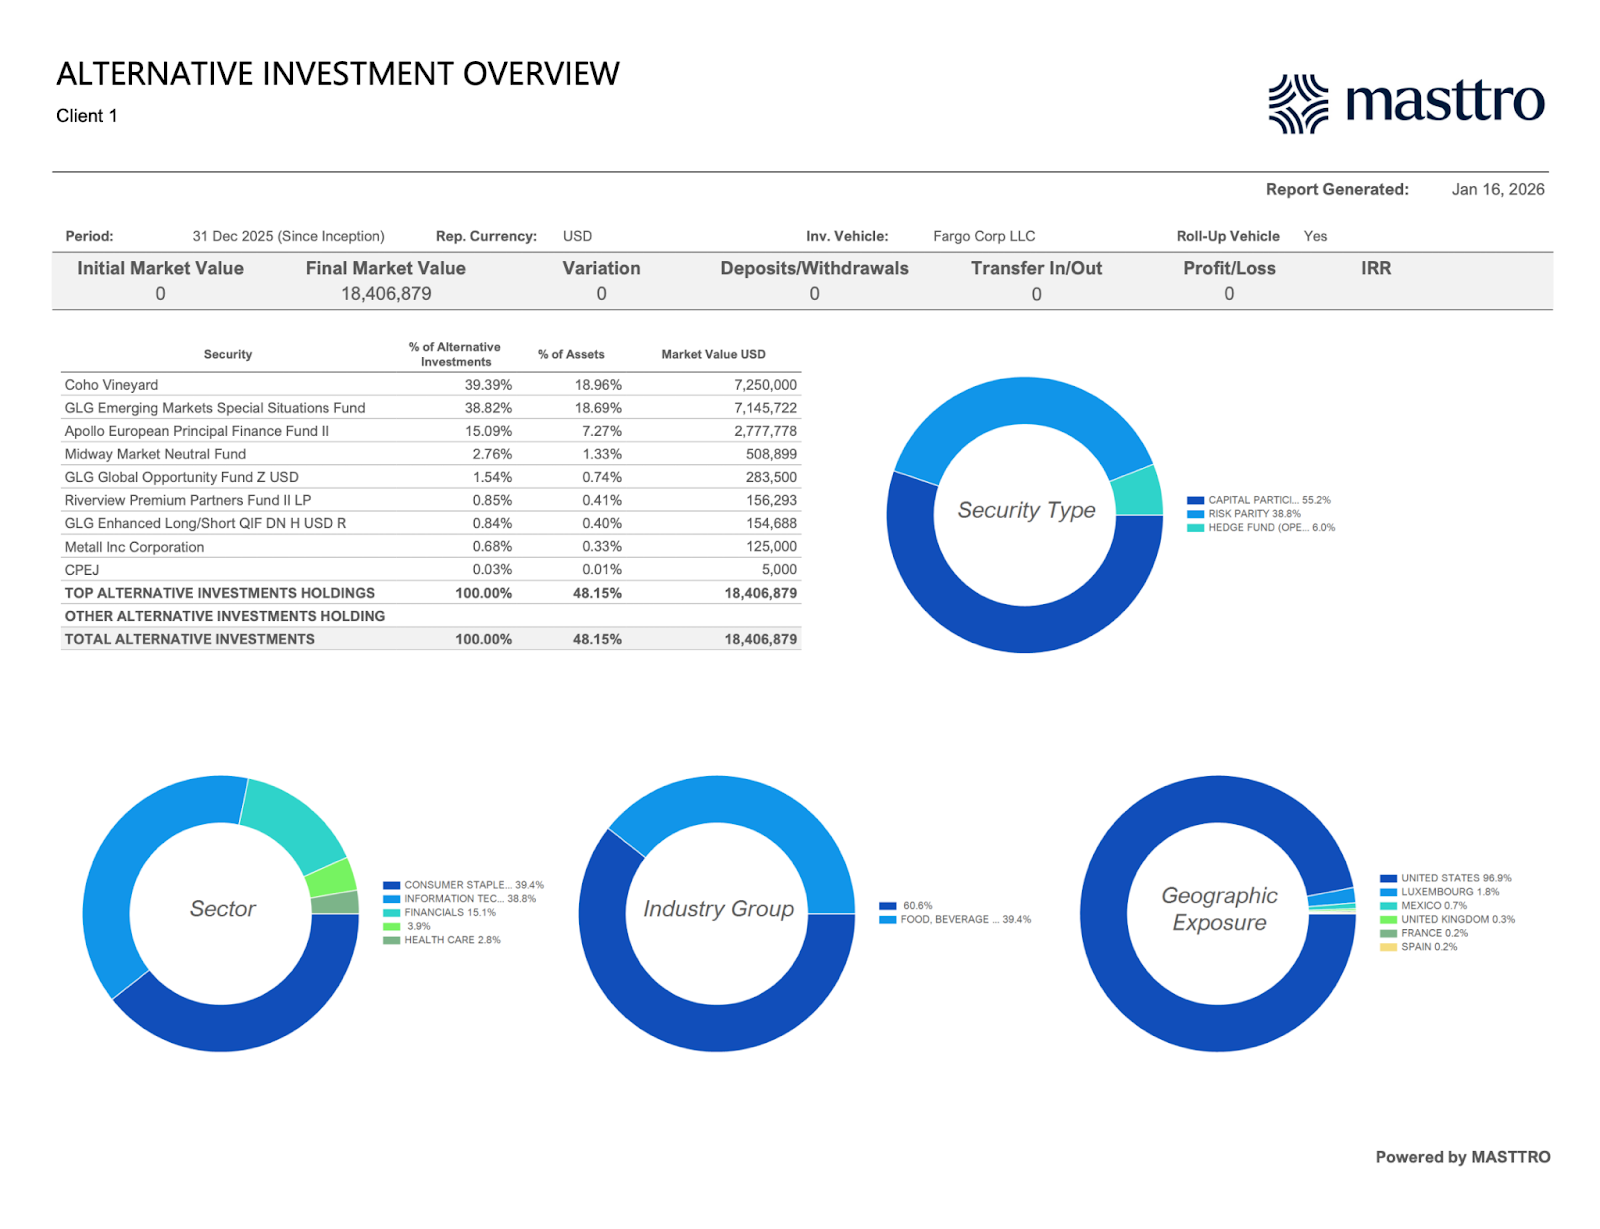The width and height of the screenshot is (1600, 1229).
Task: Click the Mexico 0.7% legend swatch
Action: pyautogui.click(x=1388, y=906)
